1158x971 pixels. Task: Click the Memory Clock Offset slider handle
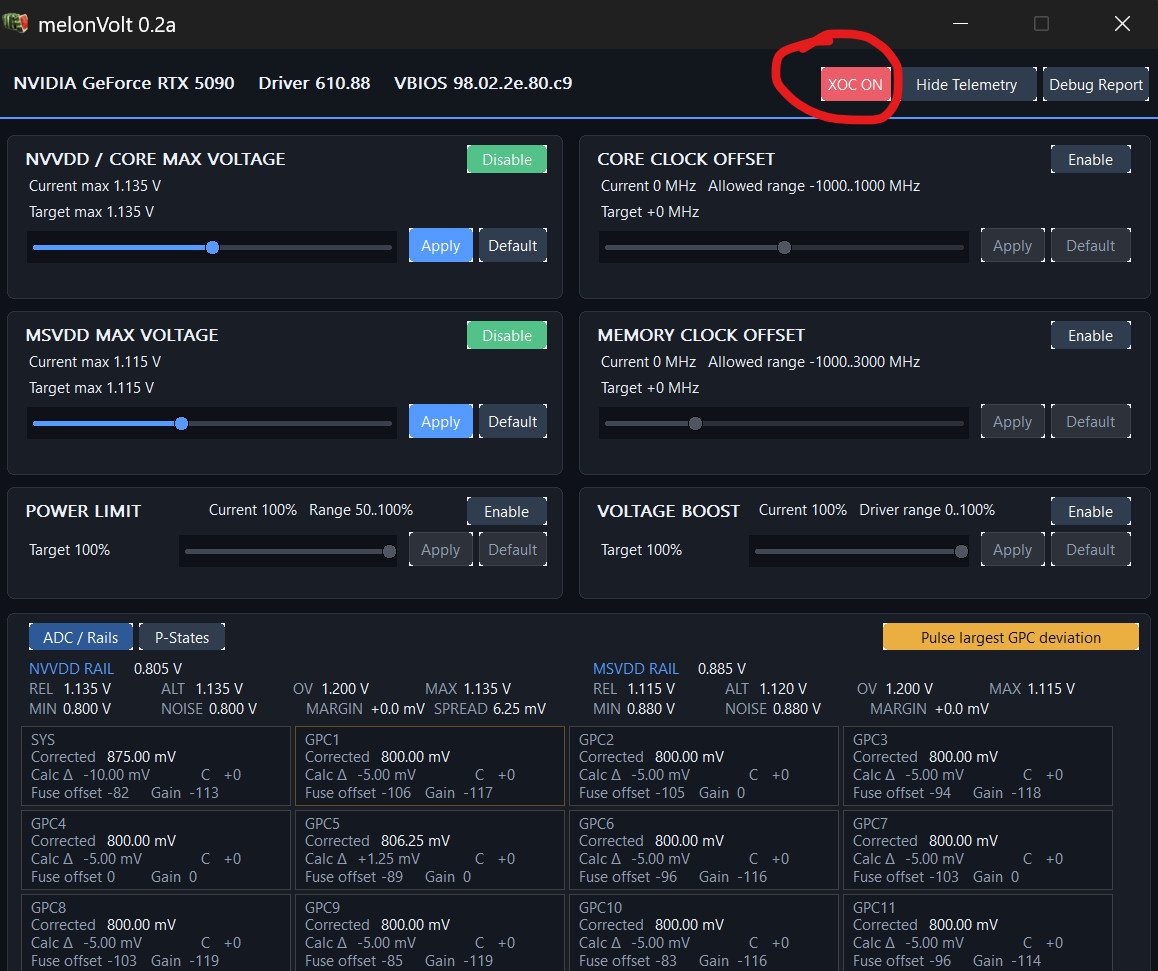(695, 423)
